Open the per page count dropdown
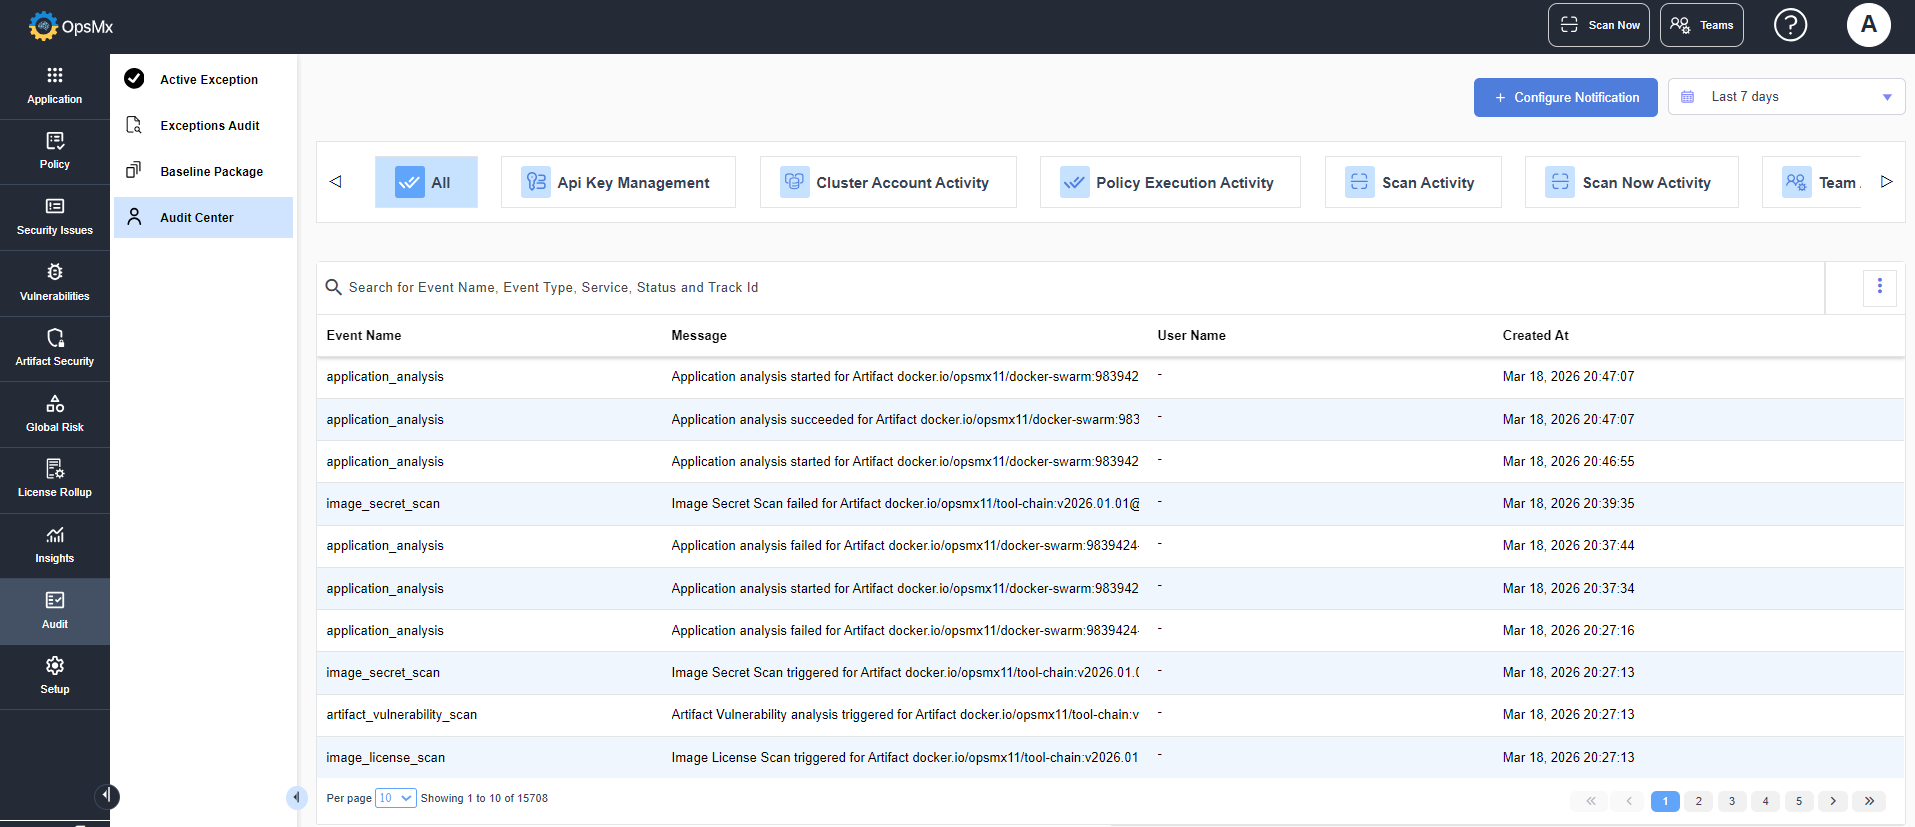Image resolution: width=1915 pixels, height=827 pixels. point(396,798)
